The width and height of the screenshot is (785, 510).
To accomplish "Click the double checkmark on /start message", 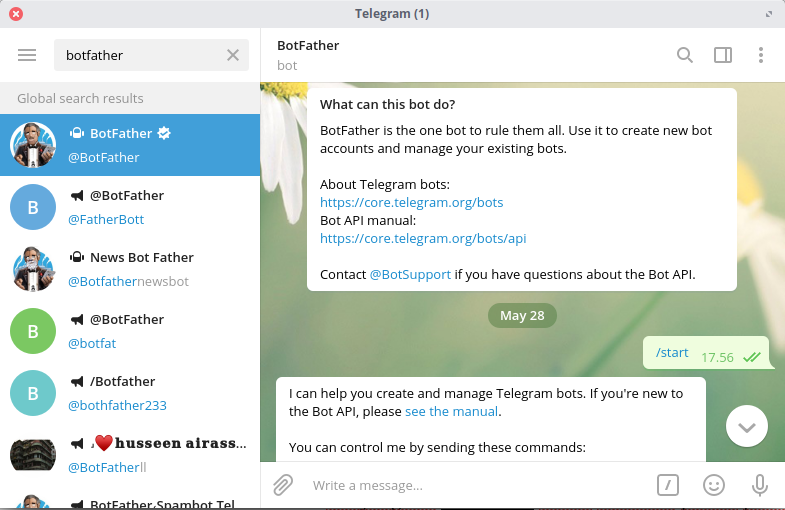I will point(752,357).
